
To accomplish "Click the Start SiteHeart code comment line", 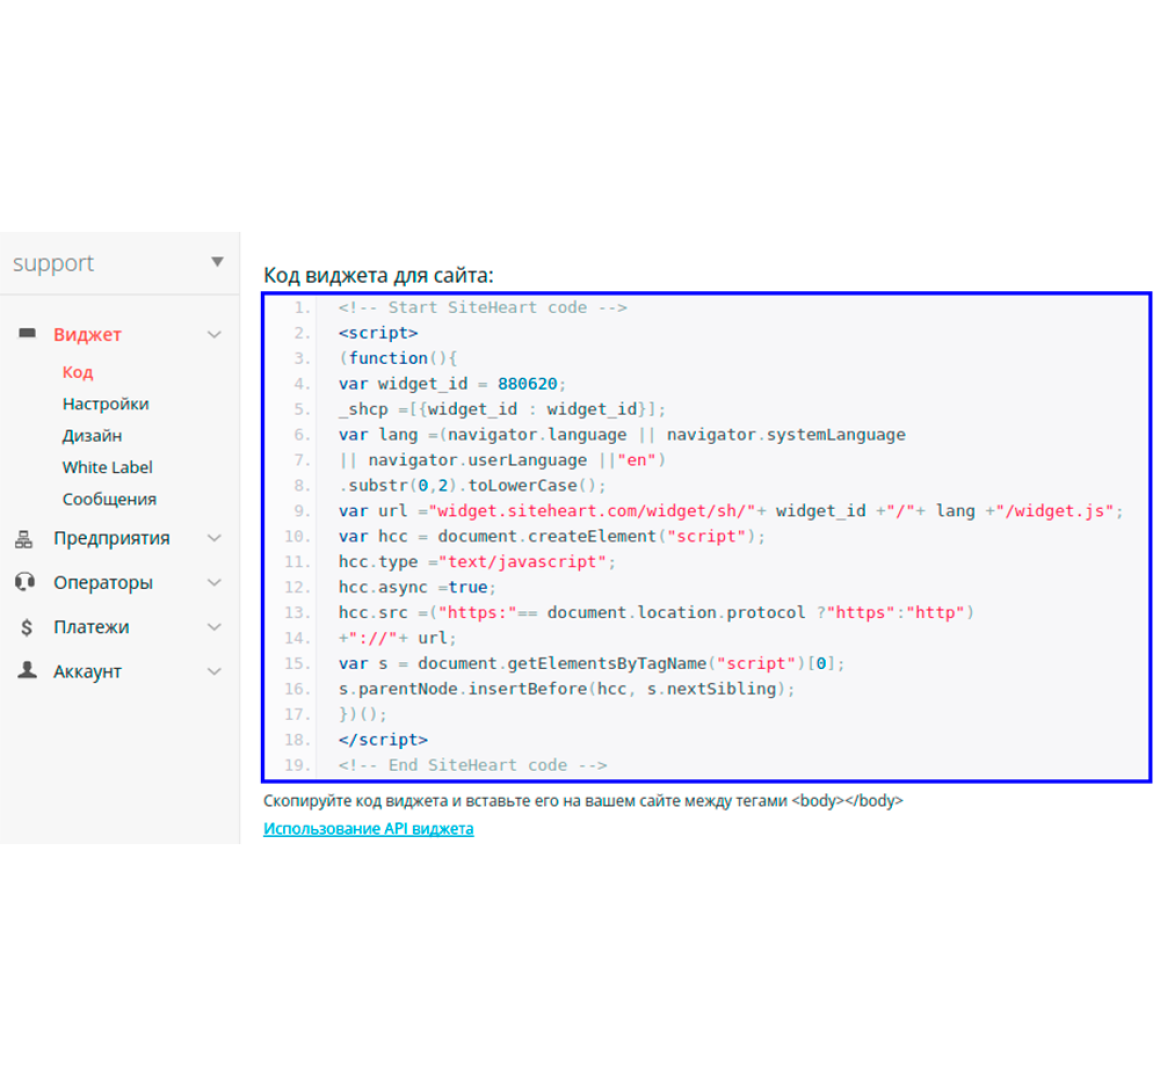I will click(482, 307).
